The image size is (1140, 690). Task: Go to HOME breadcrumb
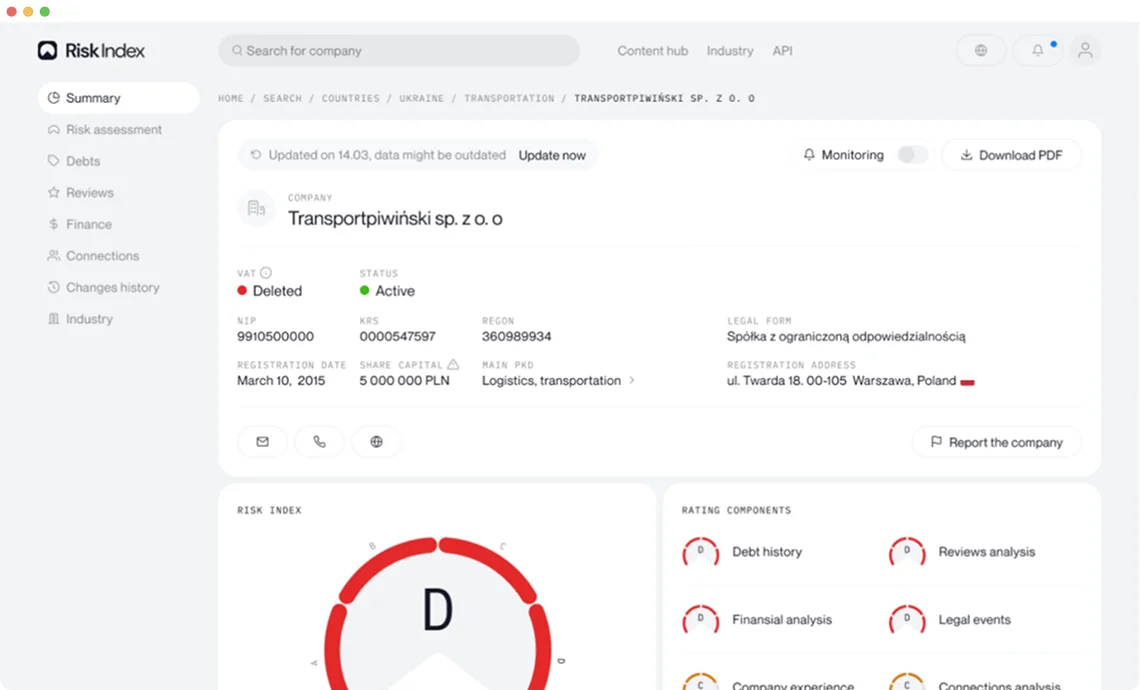[231, 98]
